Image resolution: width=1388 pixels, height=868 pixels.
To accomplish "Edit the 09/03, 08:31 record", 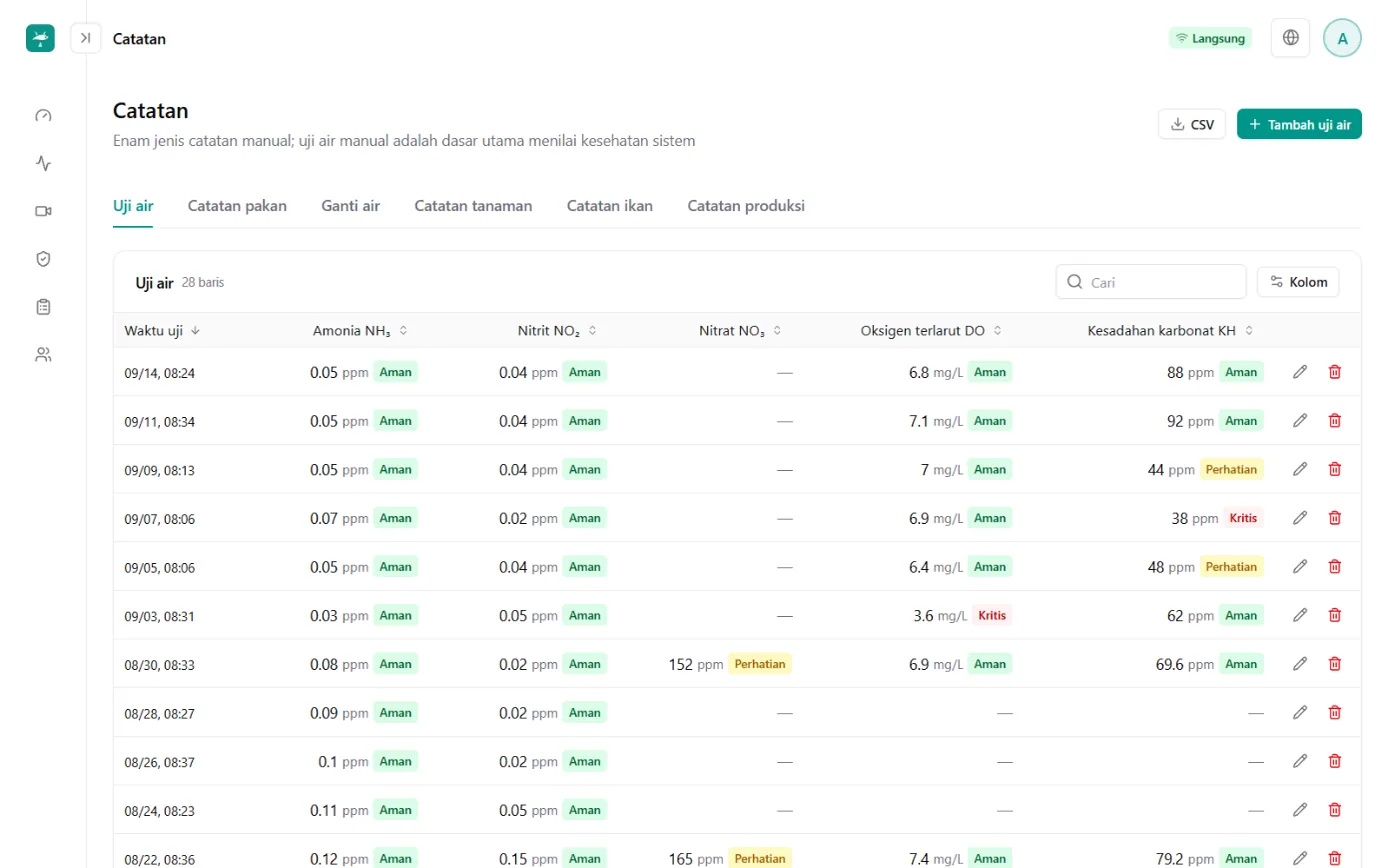I will pyautogui.click(x=1300, y=615).
